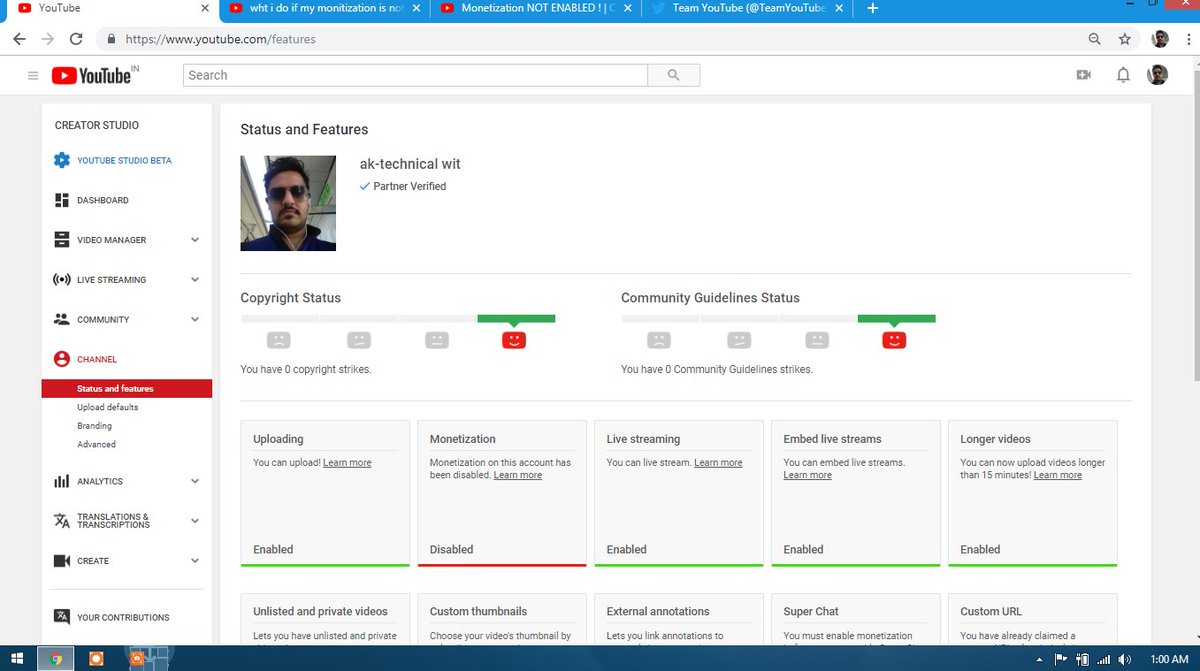Click the Video Manager icon

coord(62,240)
